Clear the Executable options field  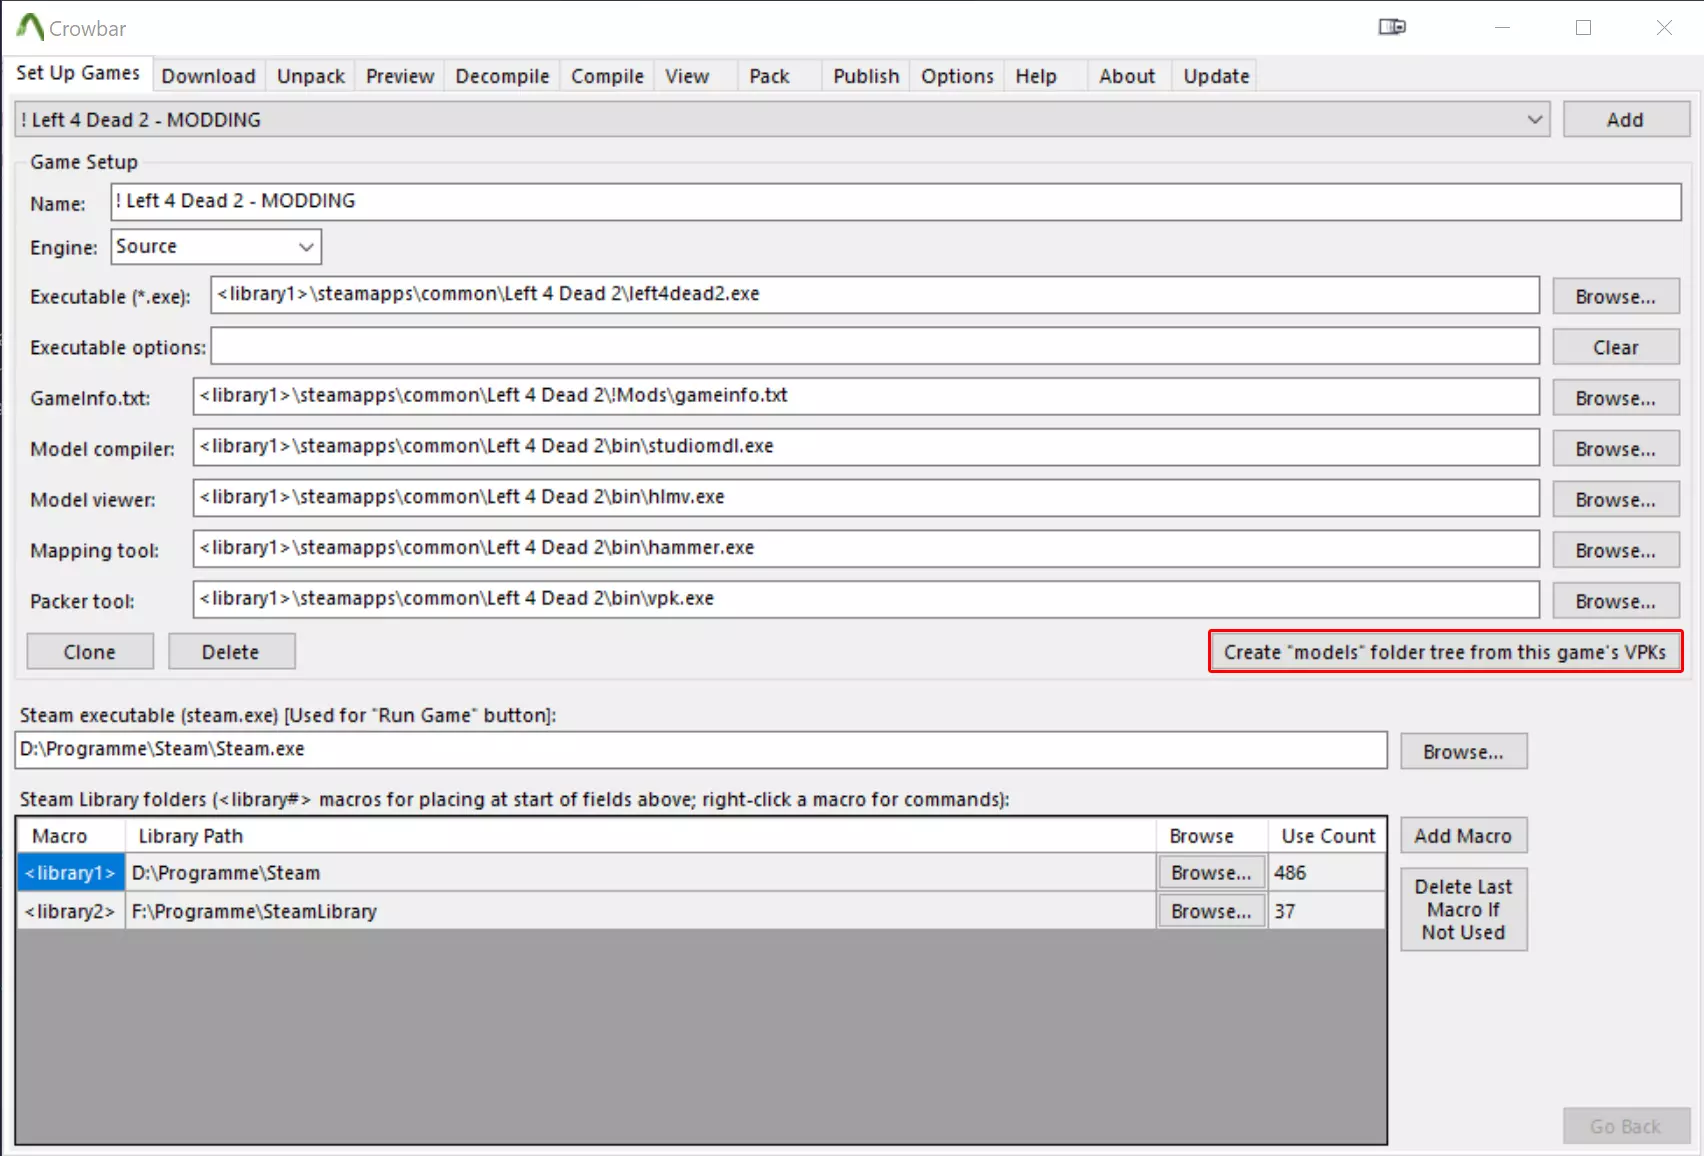point(1615,347)
